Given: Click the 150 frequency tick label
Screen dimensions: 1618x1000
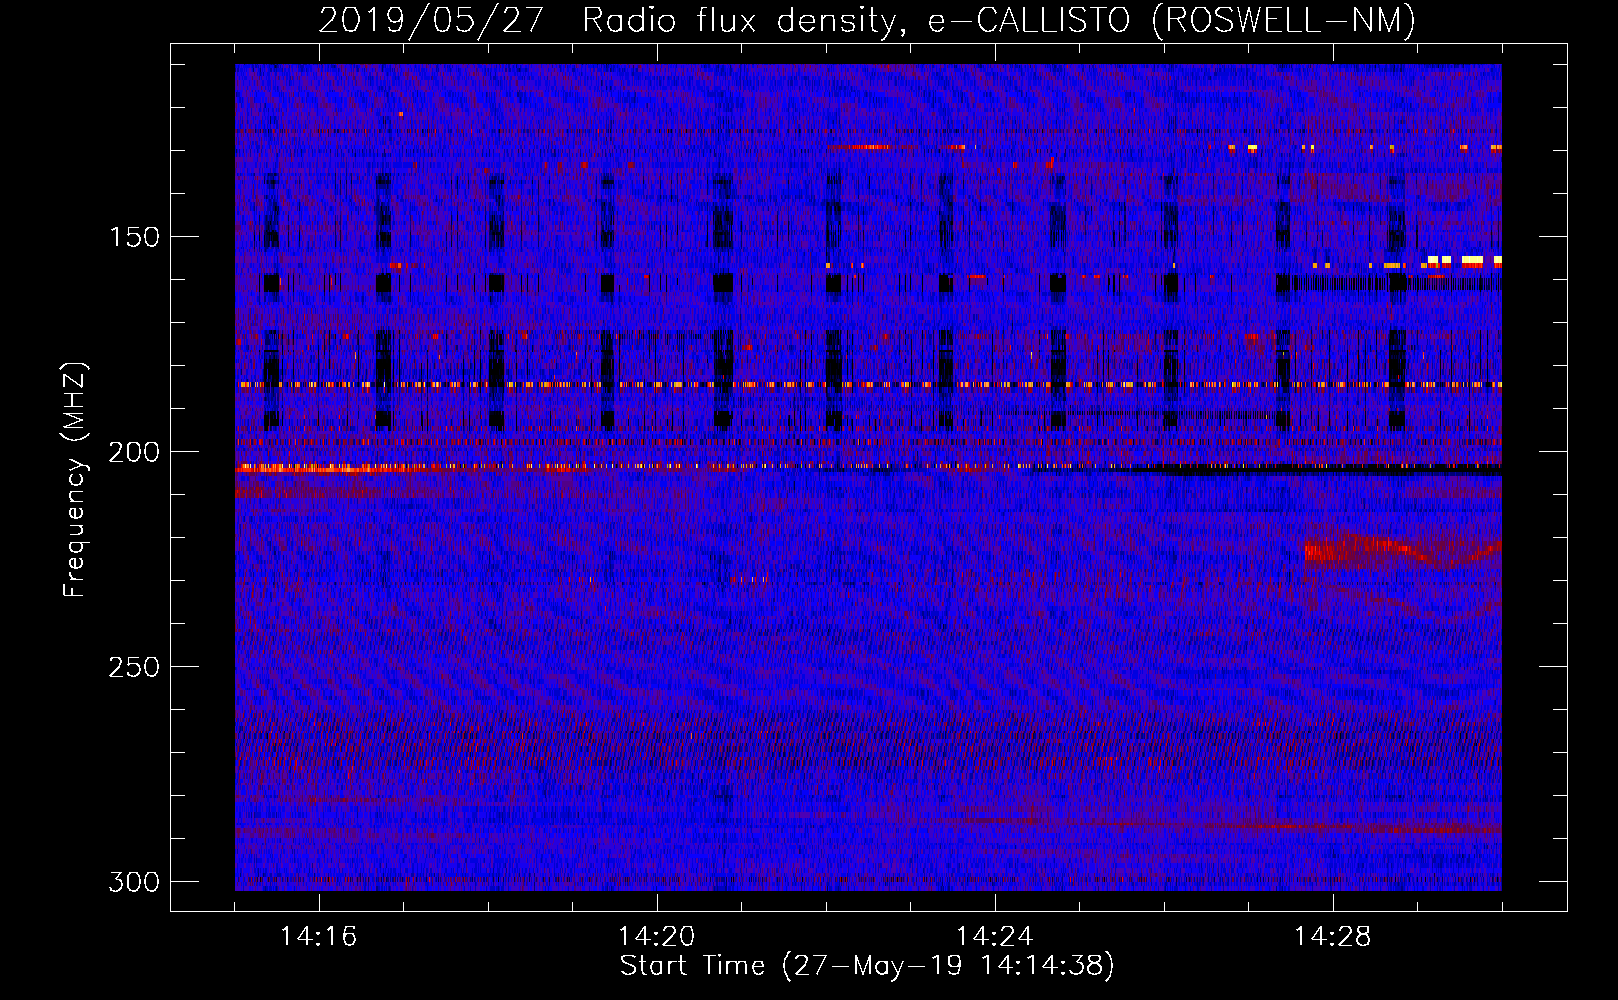Looking at the screenshot, I should [134, 237].
